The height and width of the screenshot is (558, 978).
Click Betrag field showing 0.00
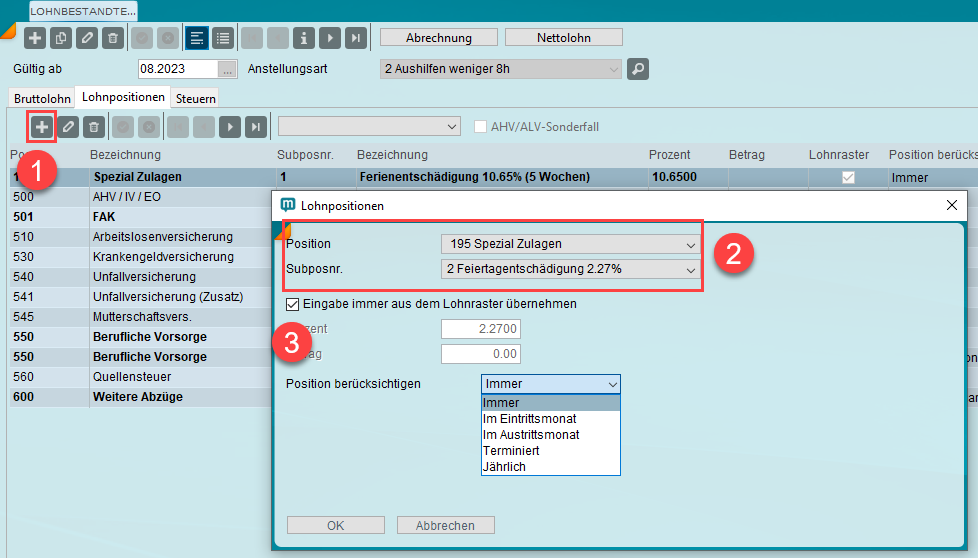coord(481,354)
